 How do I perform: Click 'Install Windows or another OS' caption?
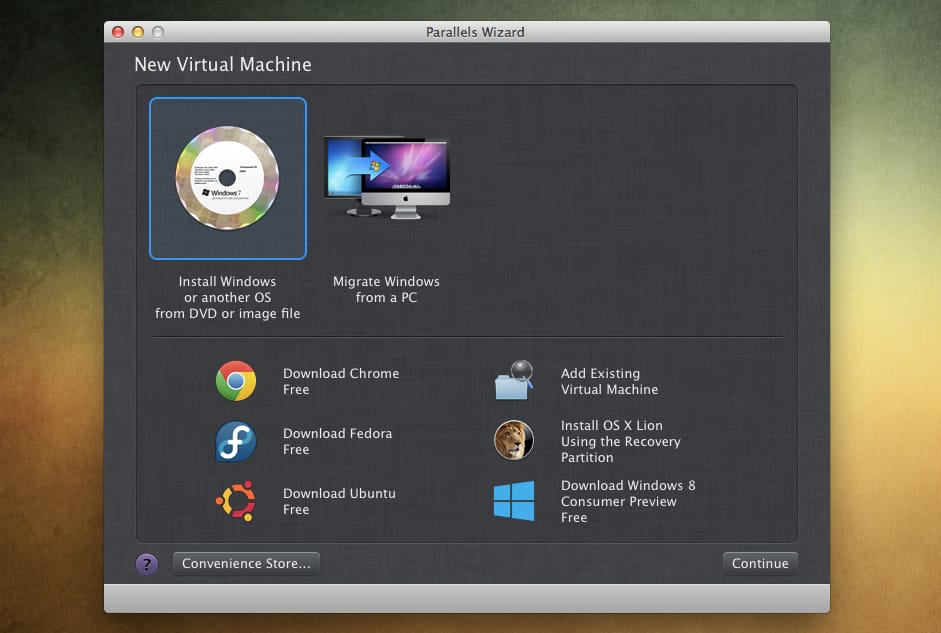[x=227, y=289]
